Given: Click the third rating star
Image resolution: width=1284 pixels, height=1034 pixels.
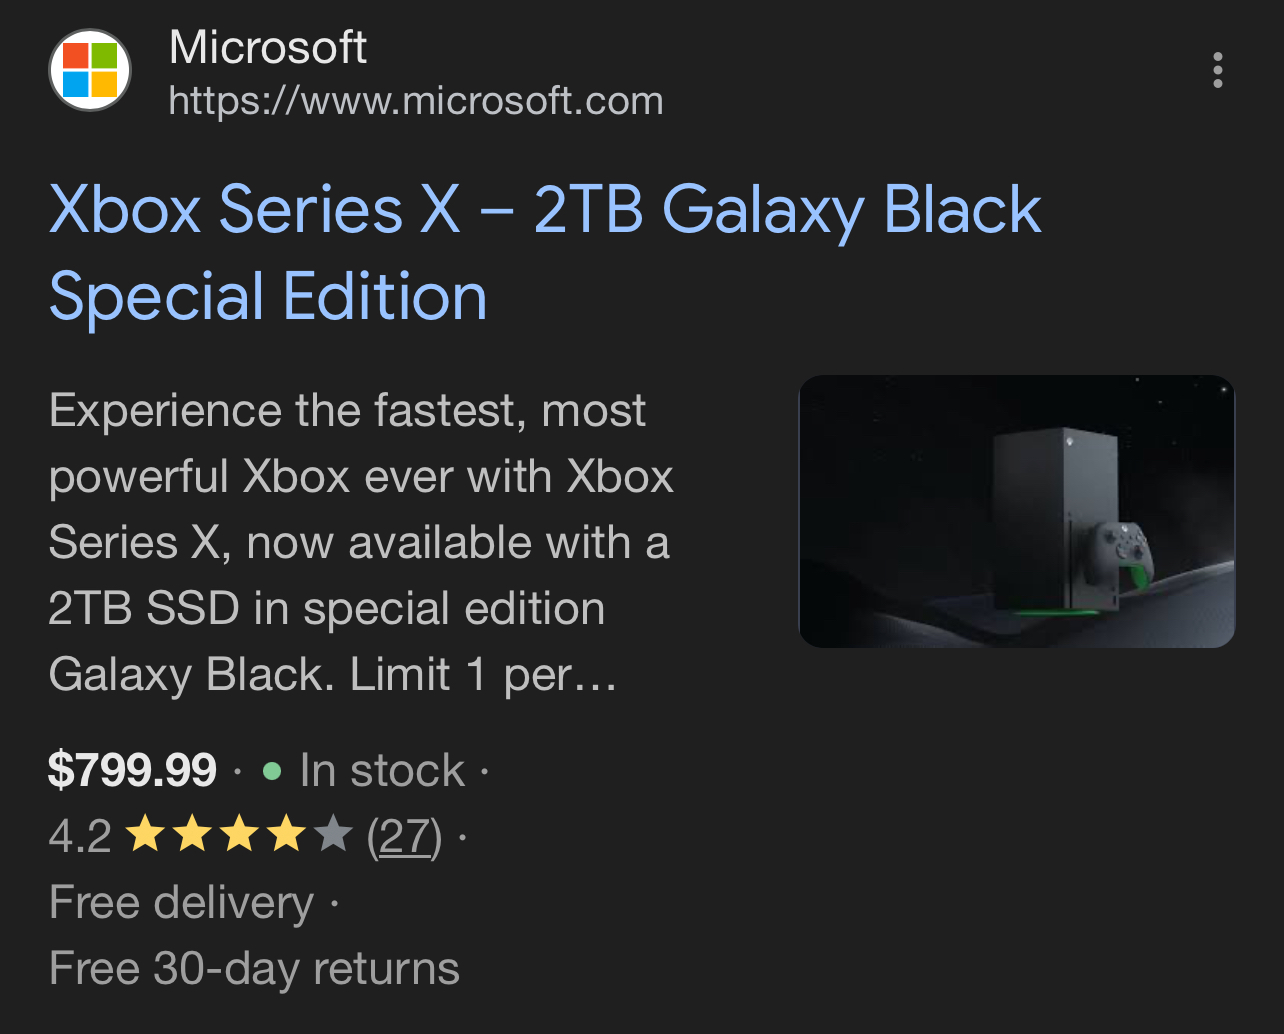Looking at the screenshot, I should 239,833.
